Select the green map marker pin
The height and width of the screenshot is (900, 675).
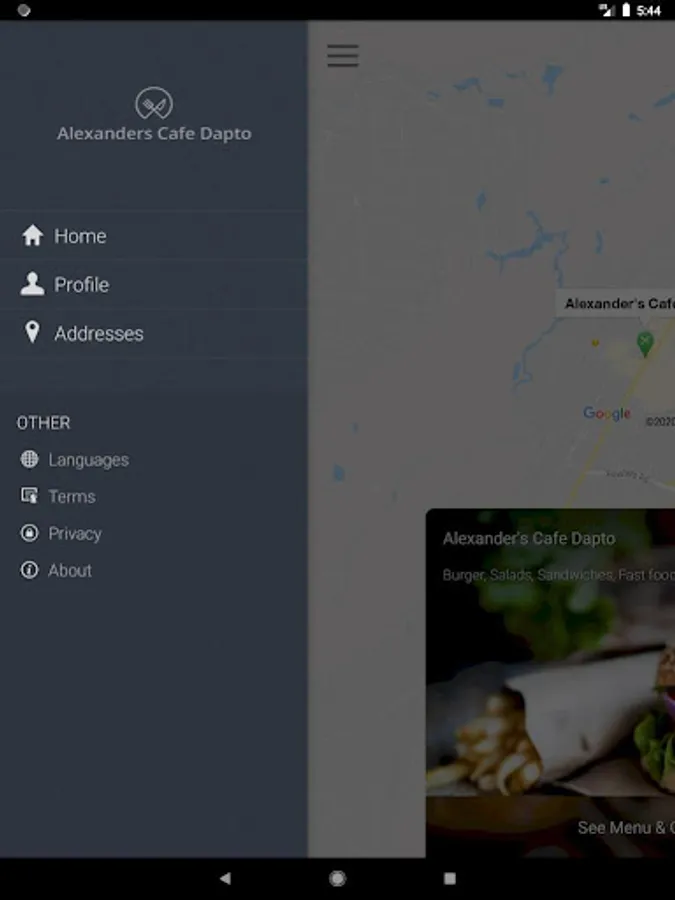tap(645, 344)
